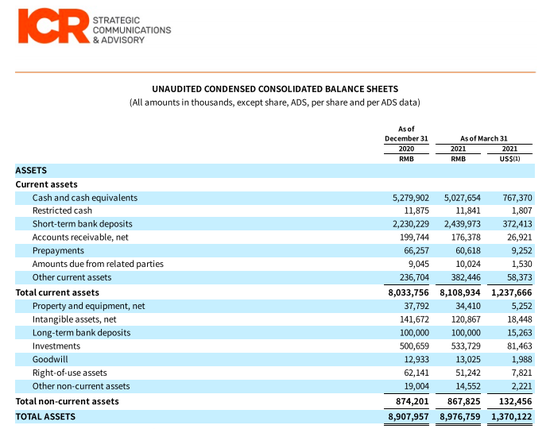The width and height of the screenshot is (550, 429).
Task: Click the ICR logo
Action: pyautogui.click(x=53, y=26)
